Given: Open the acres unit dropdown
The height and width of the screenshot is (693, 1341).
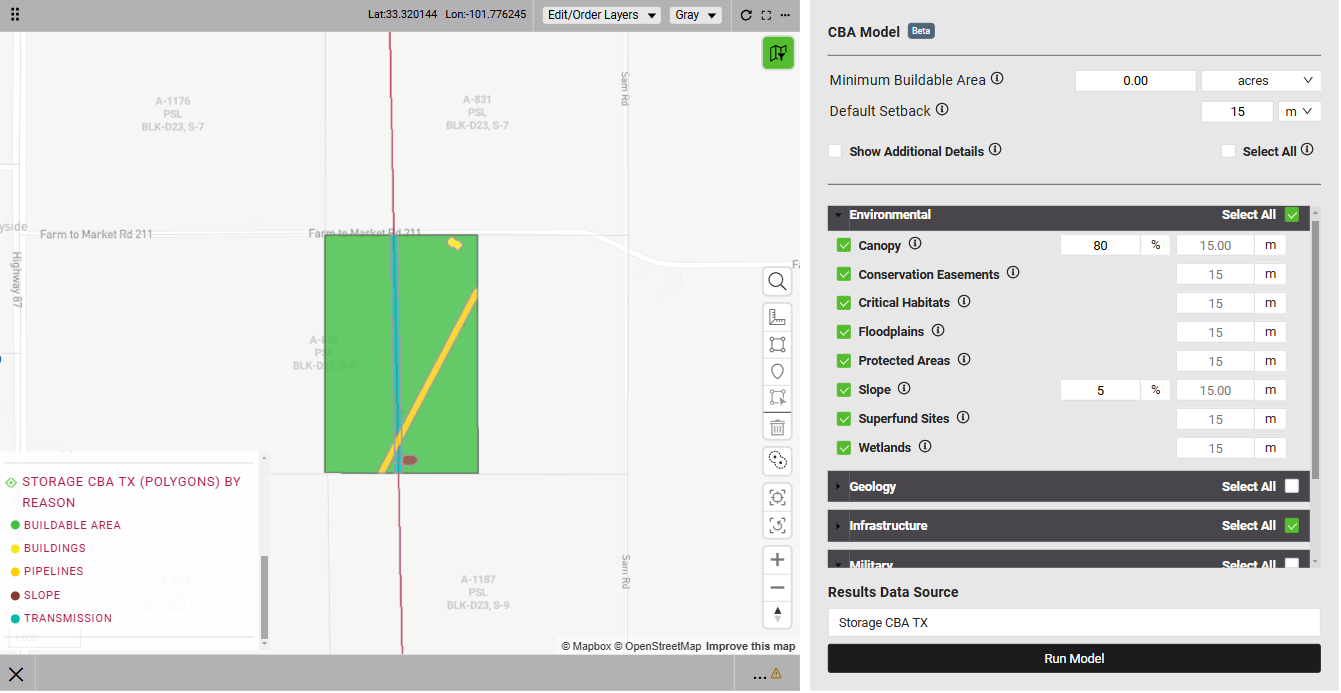Looking at the screenshot, I should pos(1261,81).
